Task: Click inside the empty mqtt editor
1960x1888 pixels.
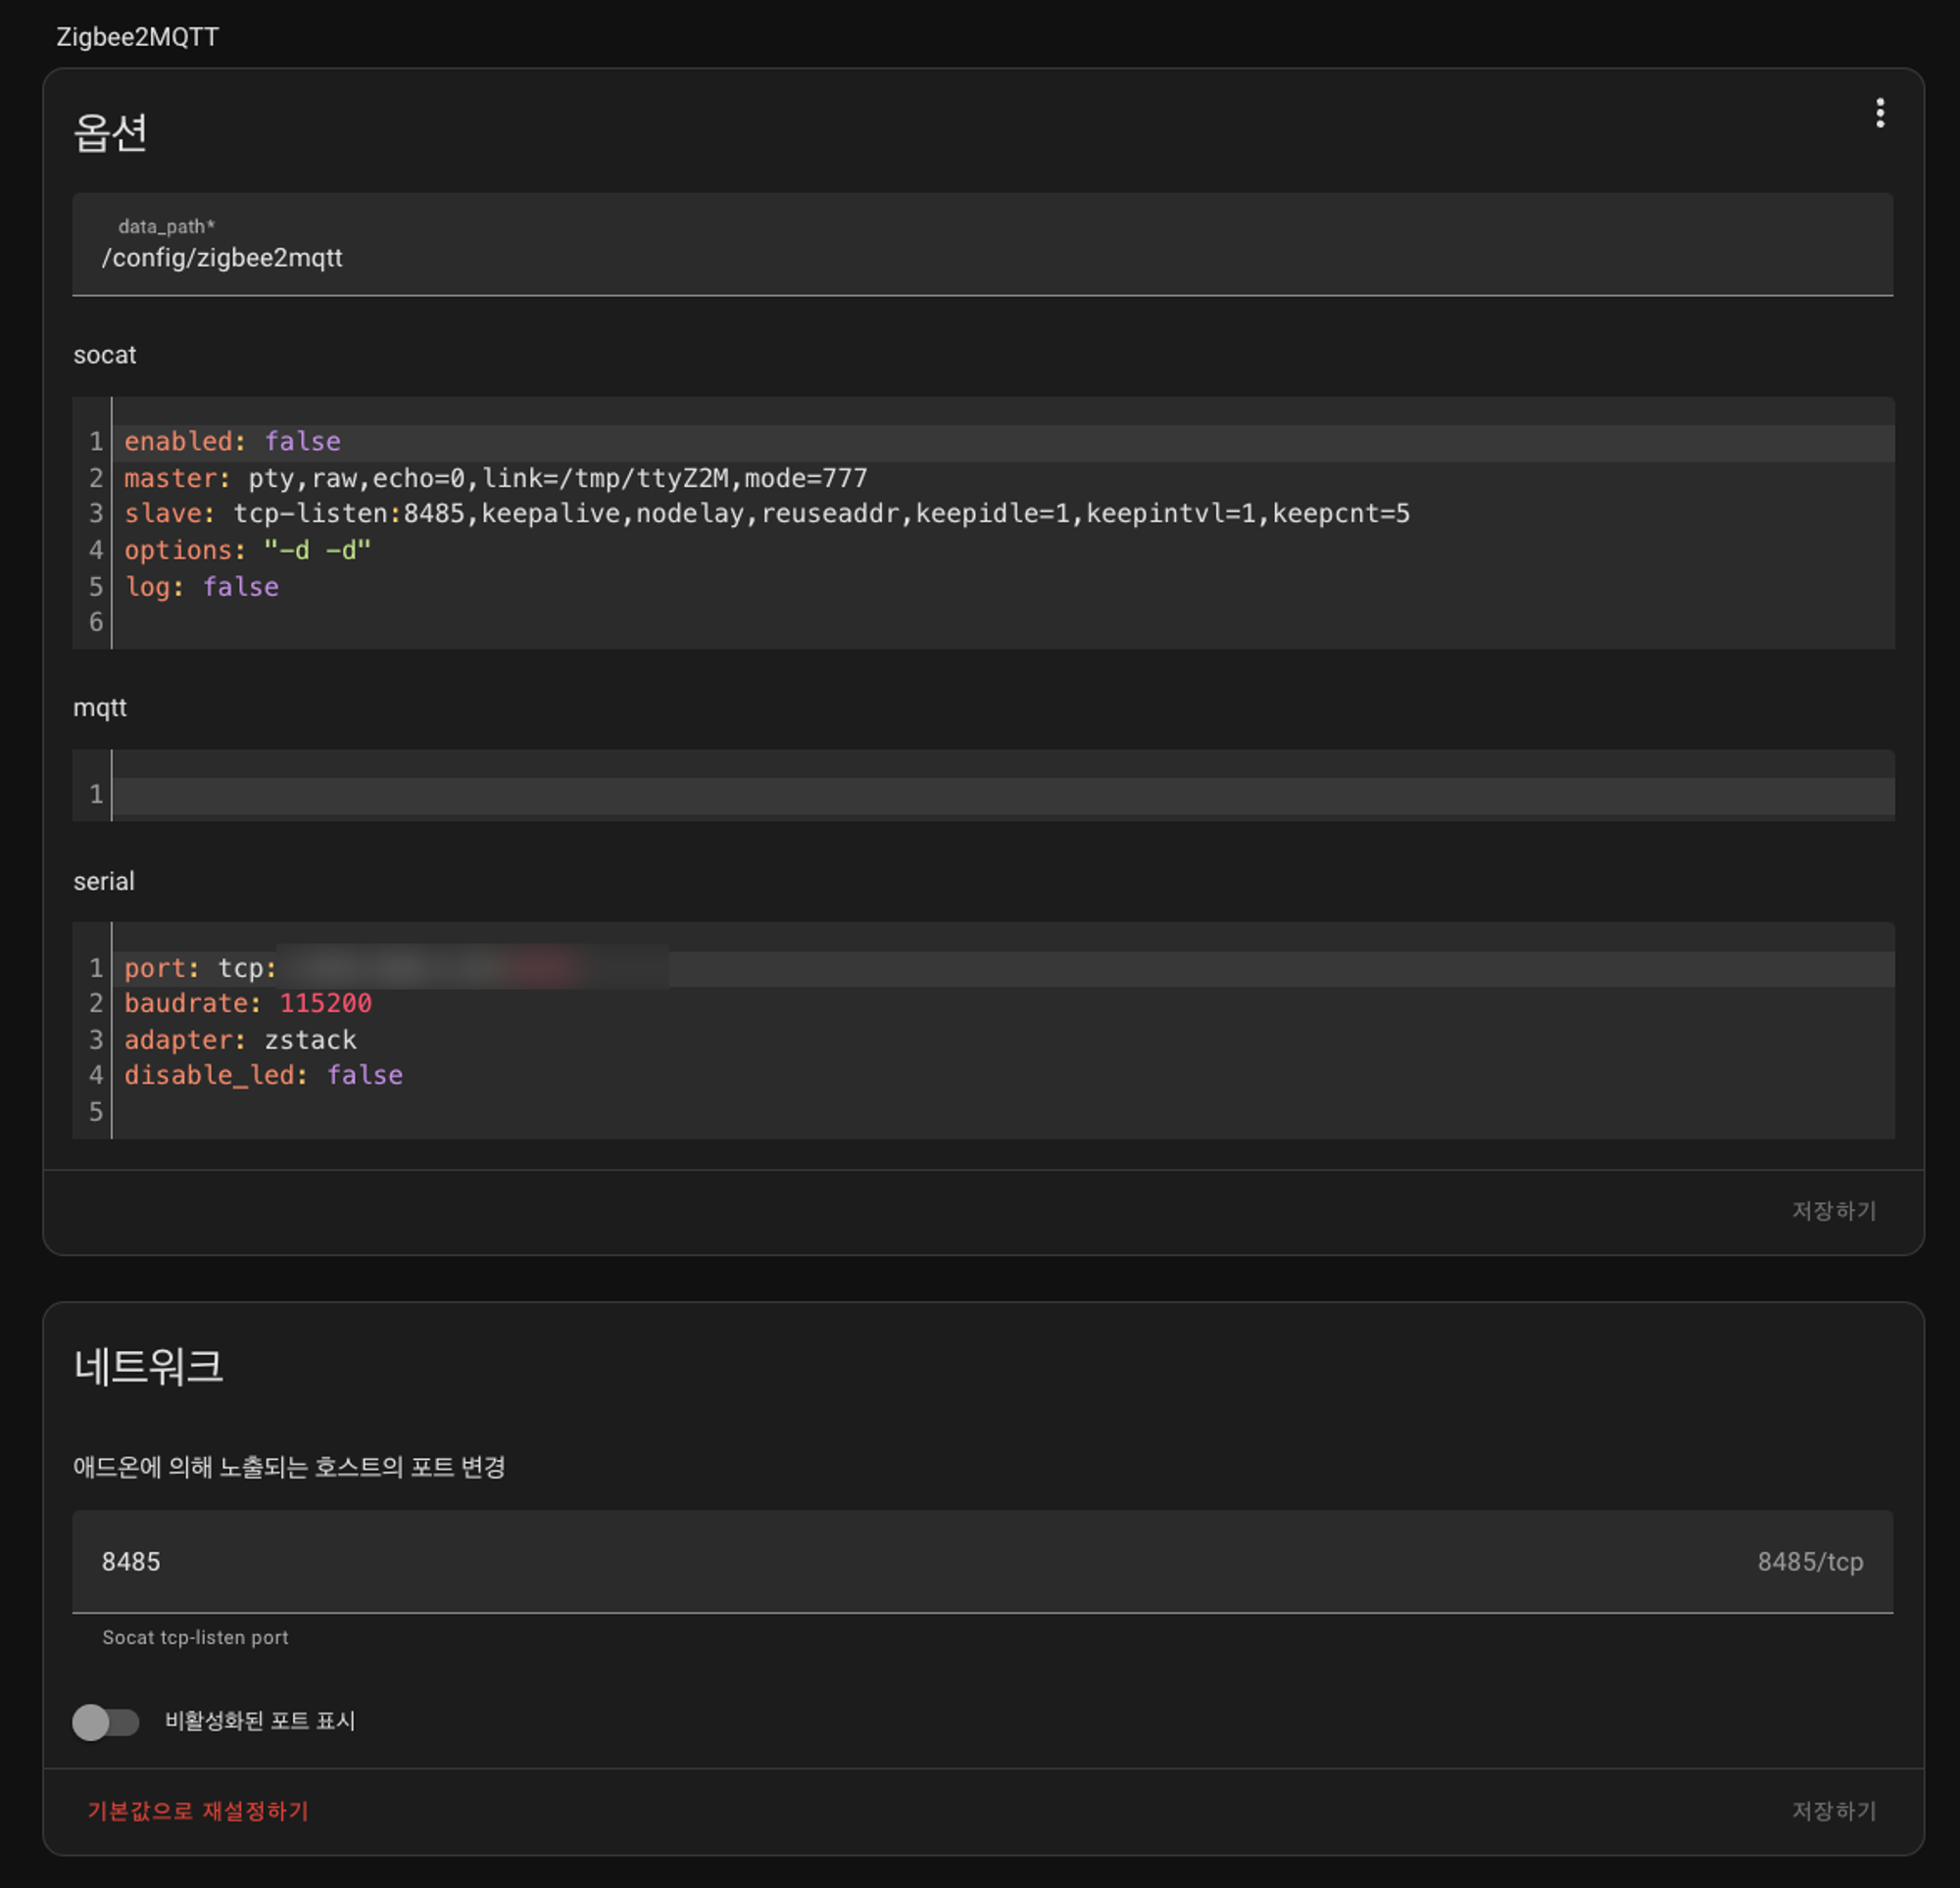Action: click(1000, 795)
